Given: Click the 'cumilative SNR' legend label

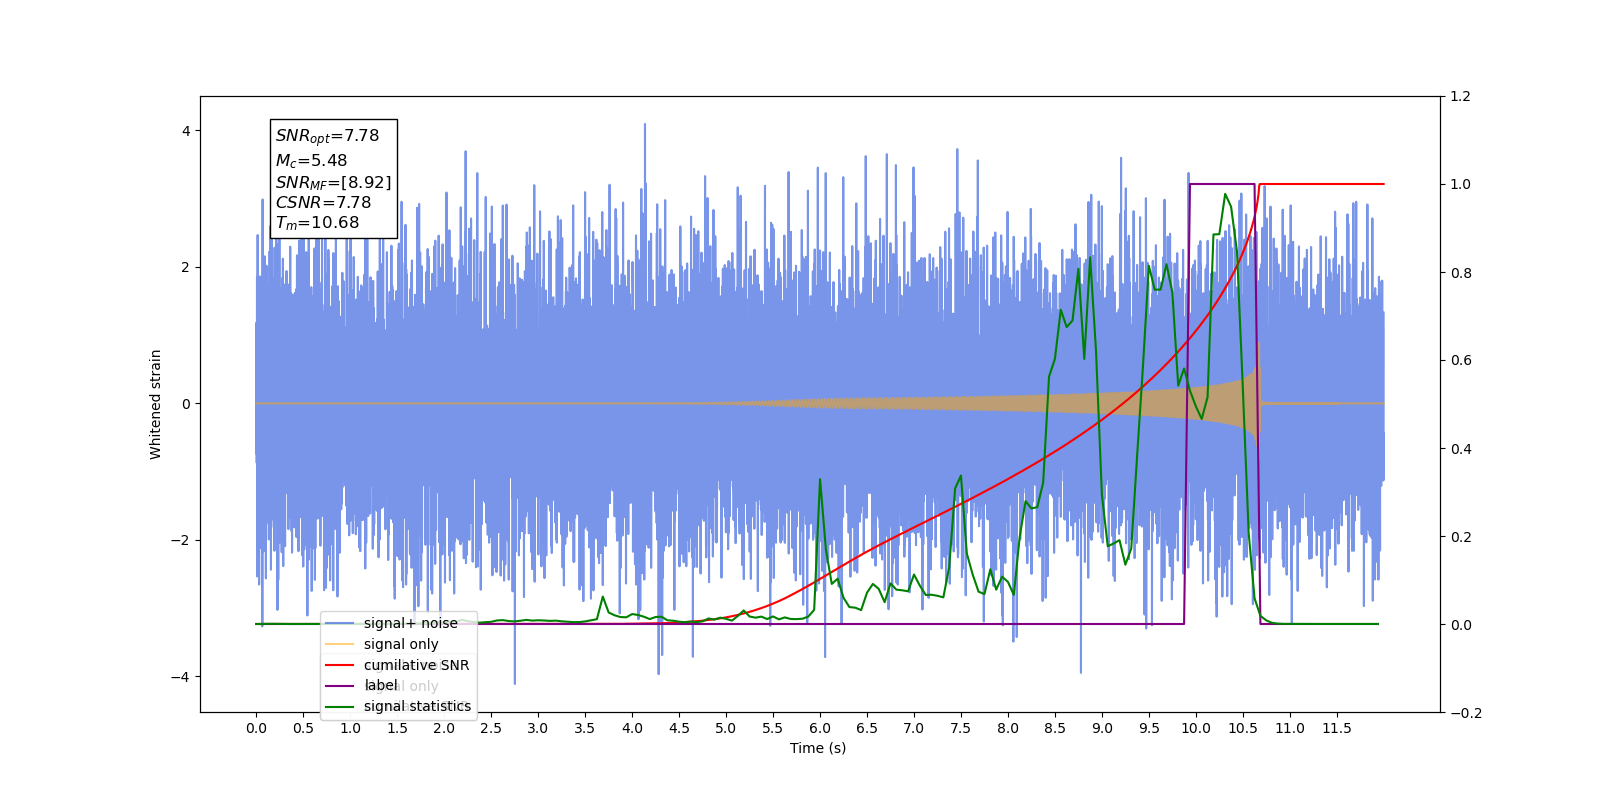Looking at the screenshot, I should (x=416, y=665).
